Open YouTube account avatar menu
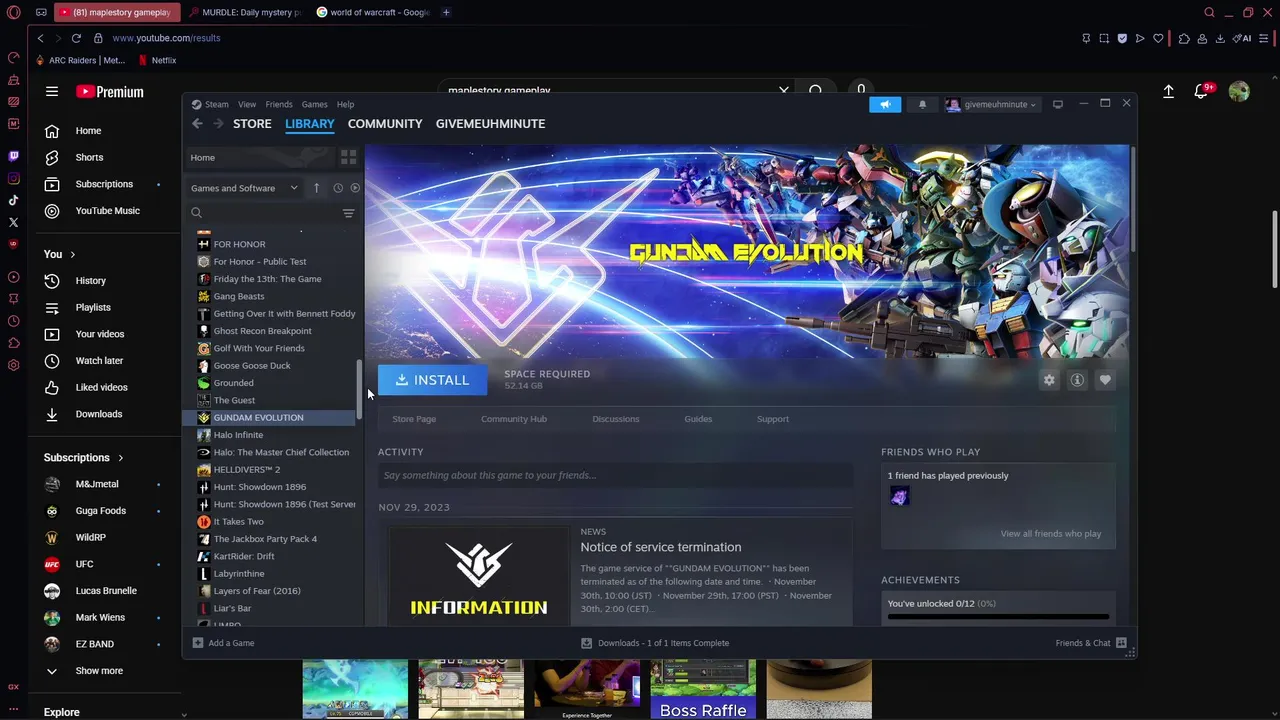 (1239, 91)
